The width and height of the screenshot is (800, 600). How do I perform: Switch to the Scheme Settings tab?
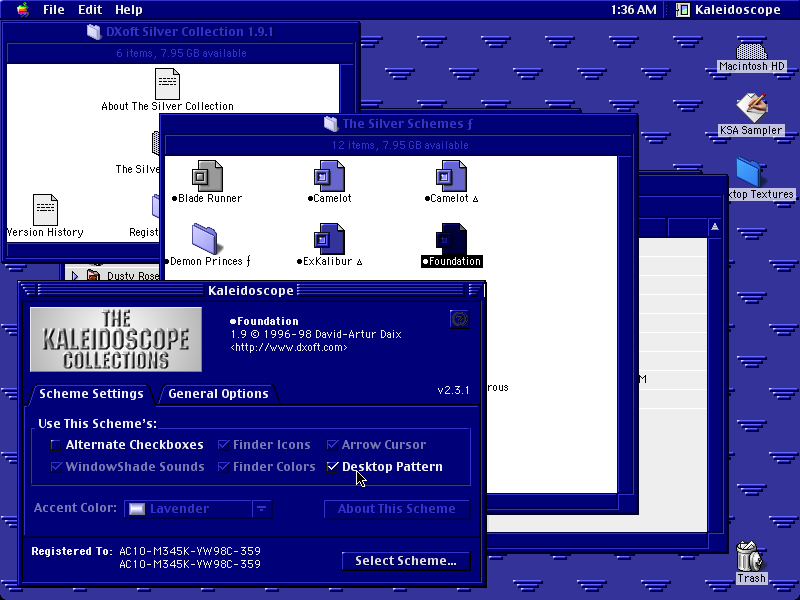[91, 394]
